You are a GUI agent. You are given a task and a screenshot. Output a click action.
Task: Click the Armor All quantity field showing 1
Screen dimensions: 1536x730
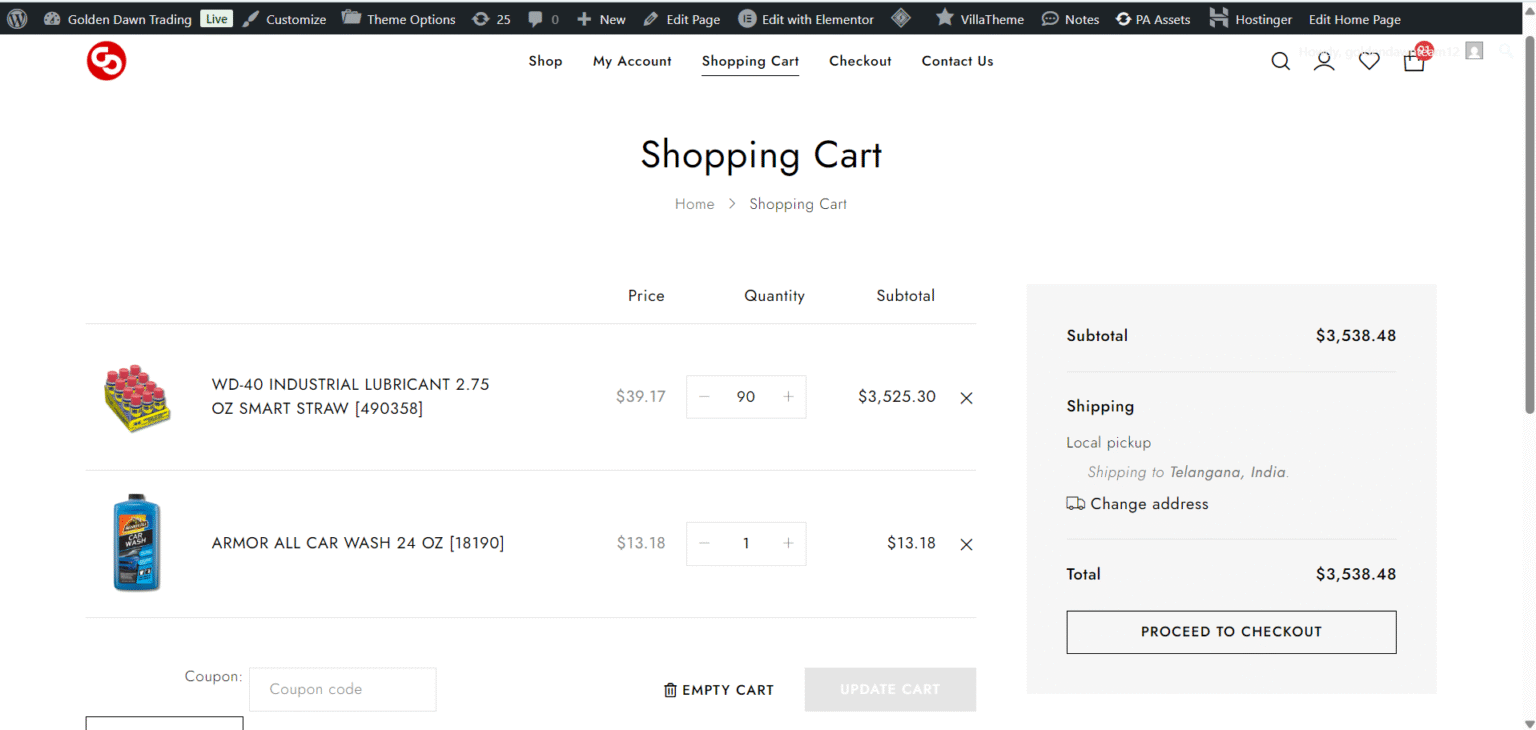click(x=746, y=543)
